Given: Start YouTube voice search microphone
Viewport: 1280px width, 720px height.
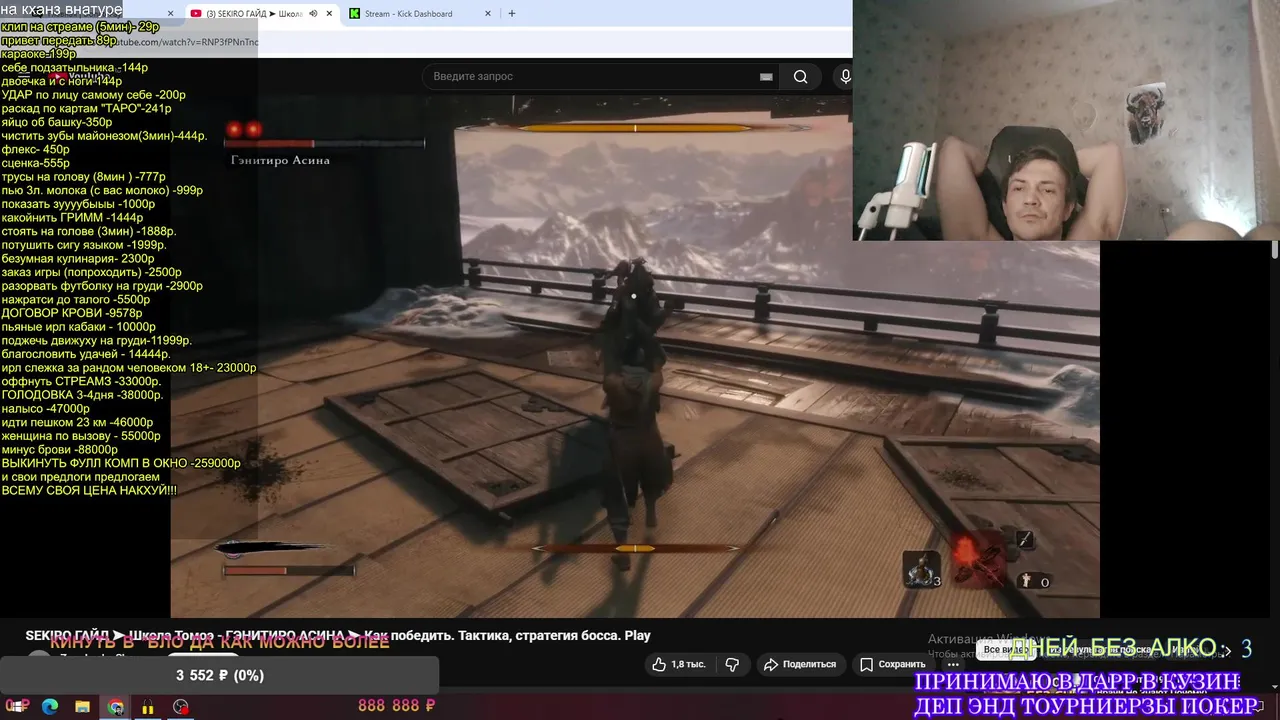Looking at the screenshot, I should pyautogui.click(x=845, y=77).
